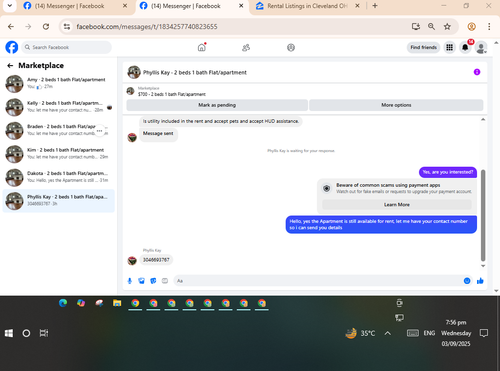Go back with the Marketplace back arrow

[10, 66]
